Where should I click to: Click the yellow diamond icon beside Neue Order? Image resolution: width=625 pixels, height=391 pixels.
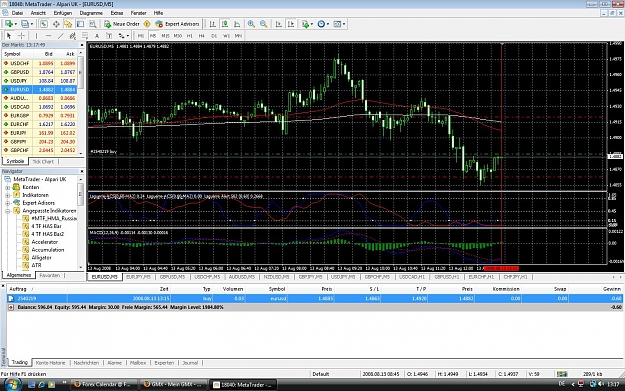(147, 24)
